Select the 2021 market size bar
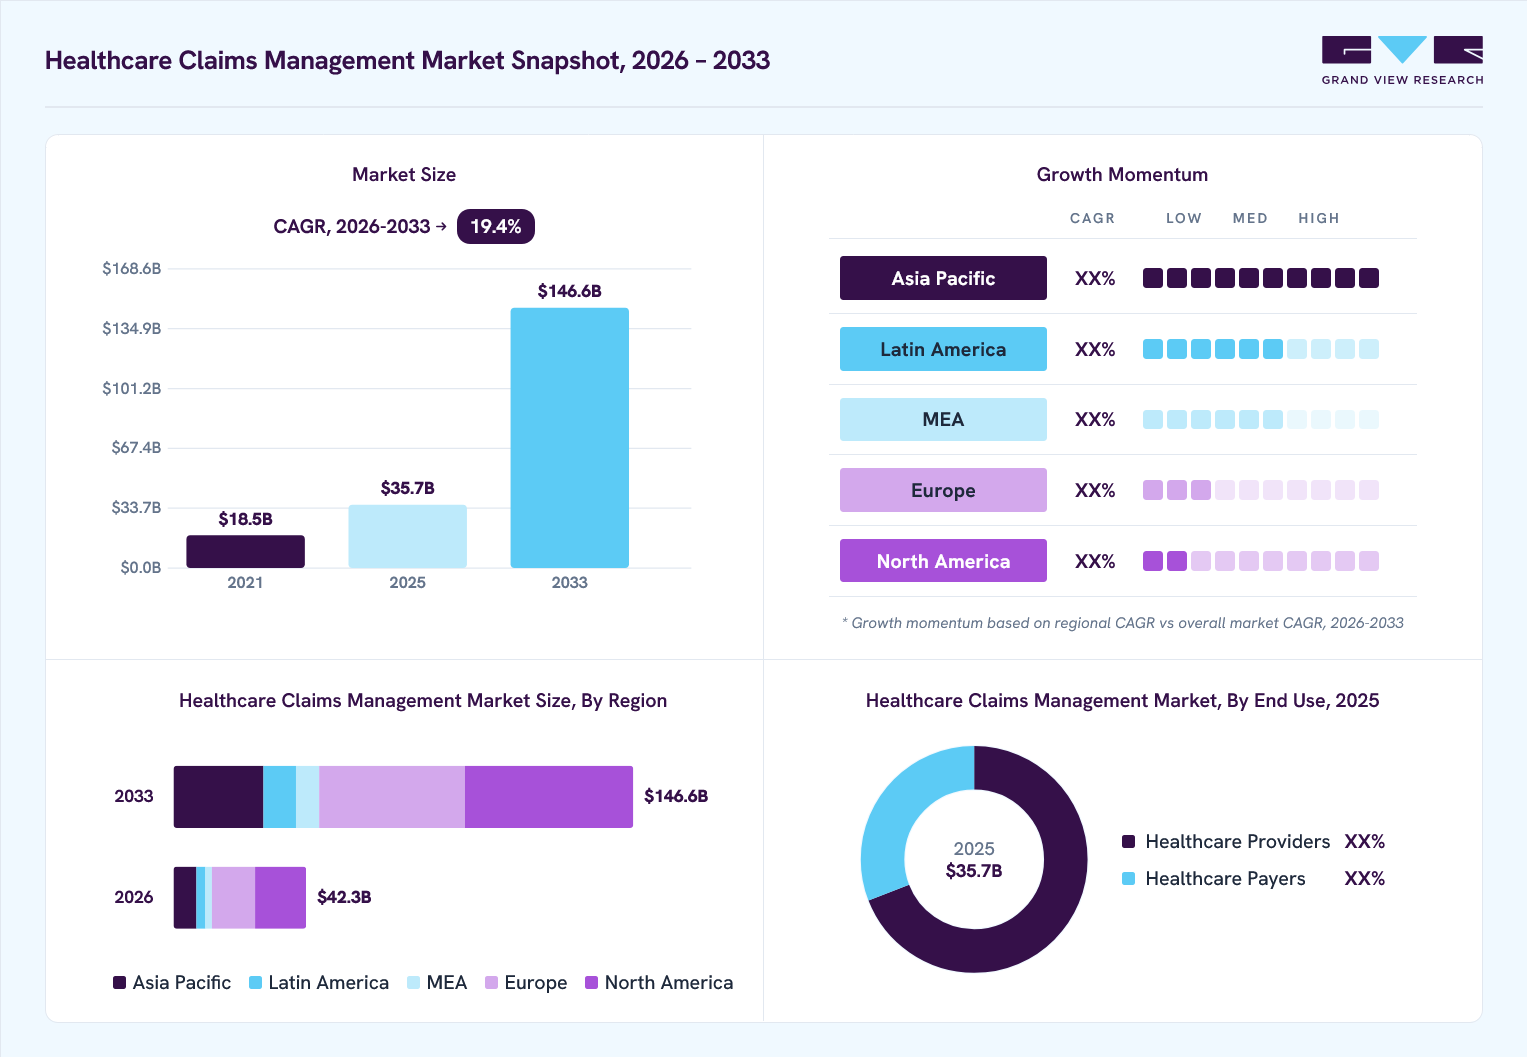Screen dimensions: 1527x1057 tap(245, 551)
